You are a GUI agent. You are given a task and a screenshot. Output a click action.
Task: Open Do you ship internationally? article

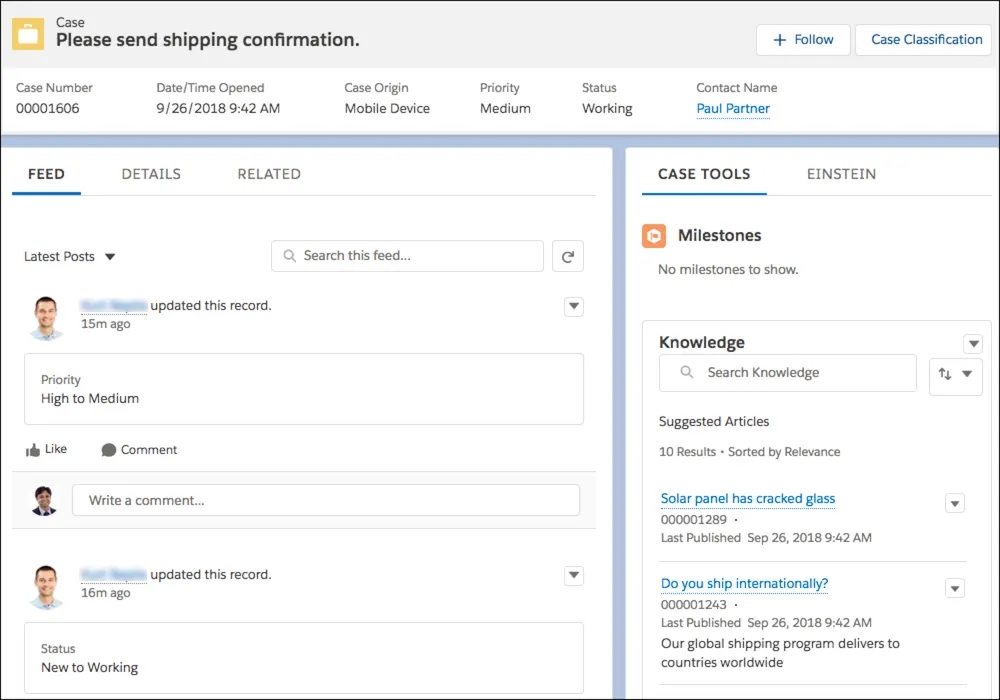pyautogui.click(x=744, y=583)
